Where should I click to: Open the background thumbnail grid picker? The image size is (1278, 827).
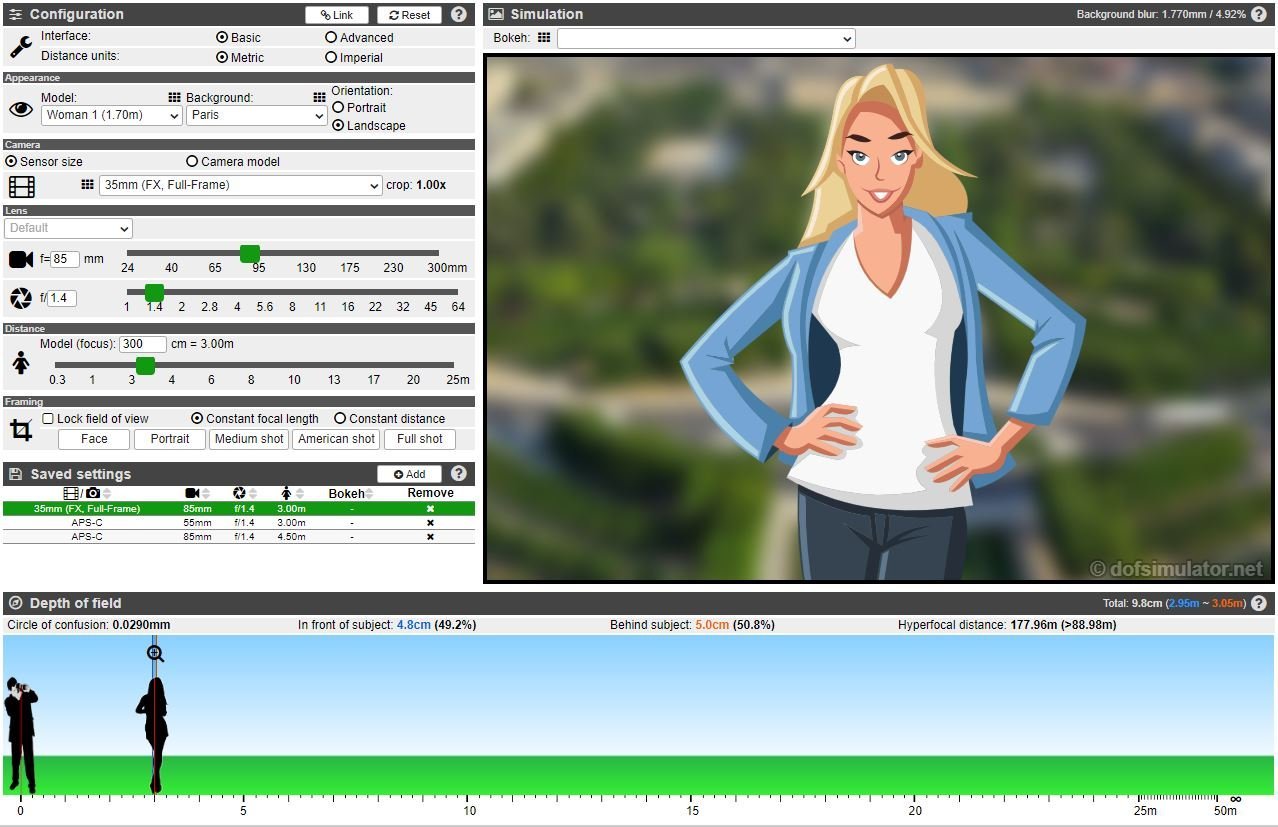(x=319, y=99)
